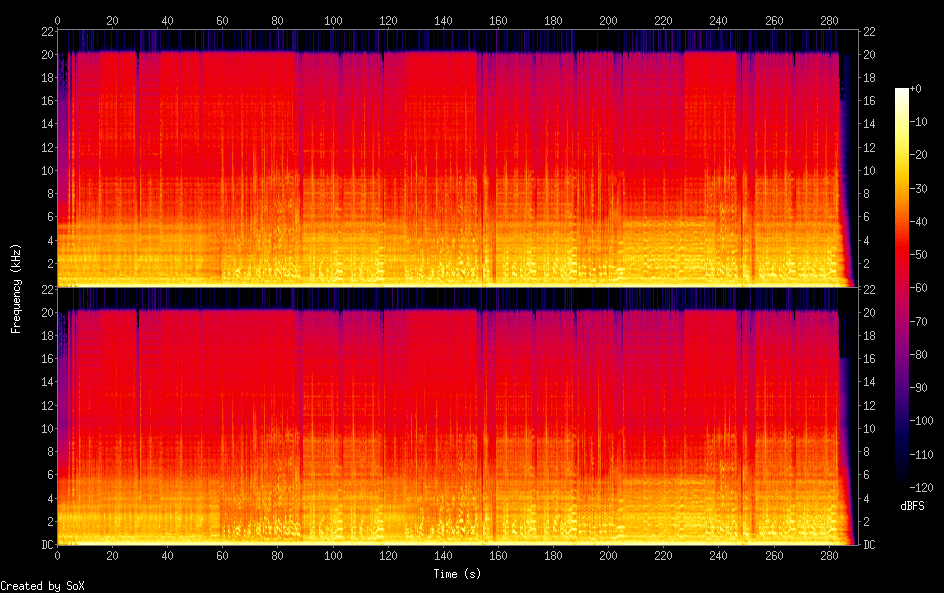Click the 140 tick on bottom time axis
Image resolution: width=944 pixels, height=593 pixels.
443,556
